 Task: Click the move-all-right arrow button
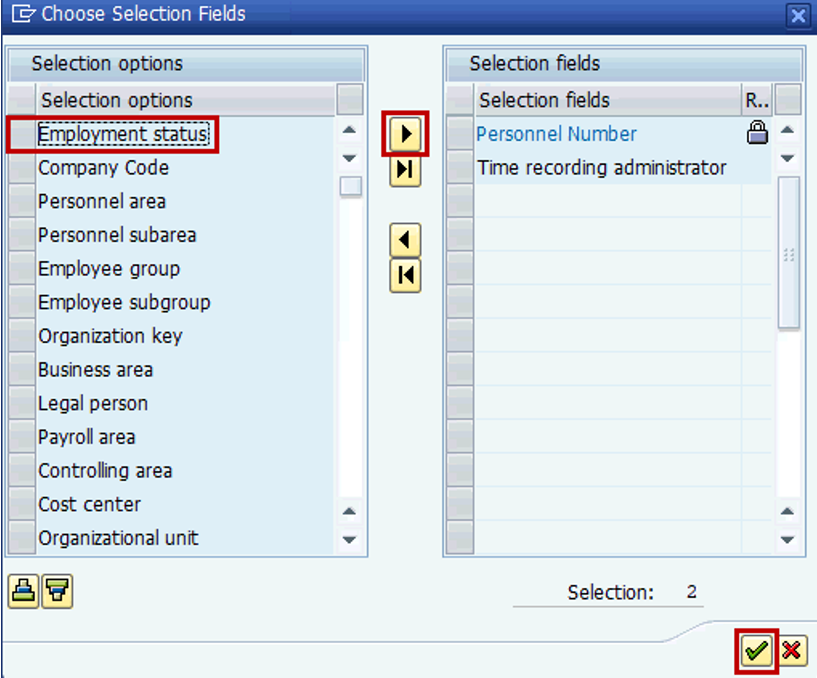point(405,170)
